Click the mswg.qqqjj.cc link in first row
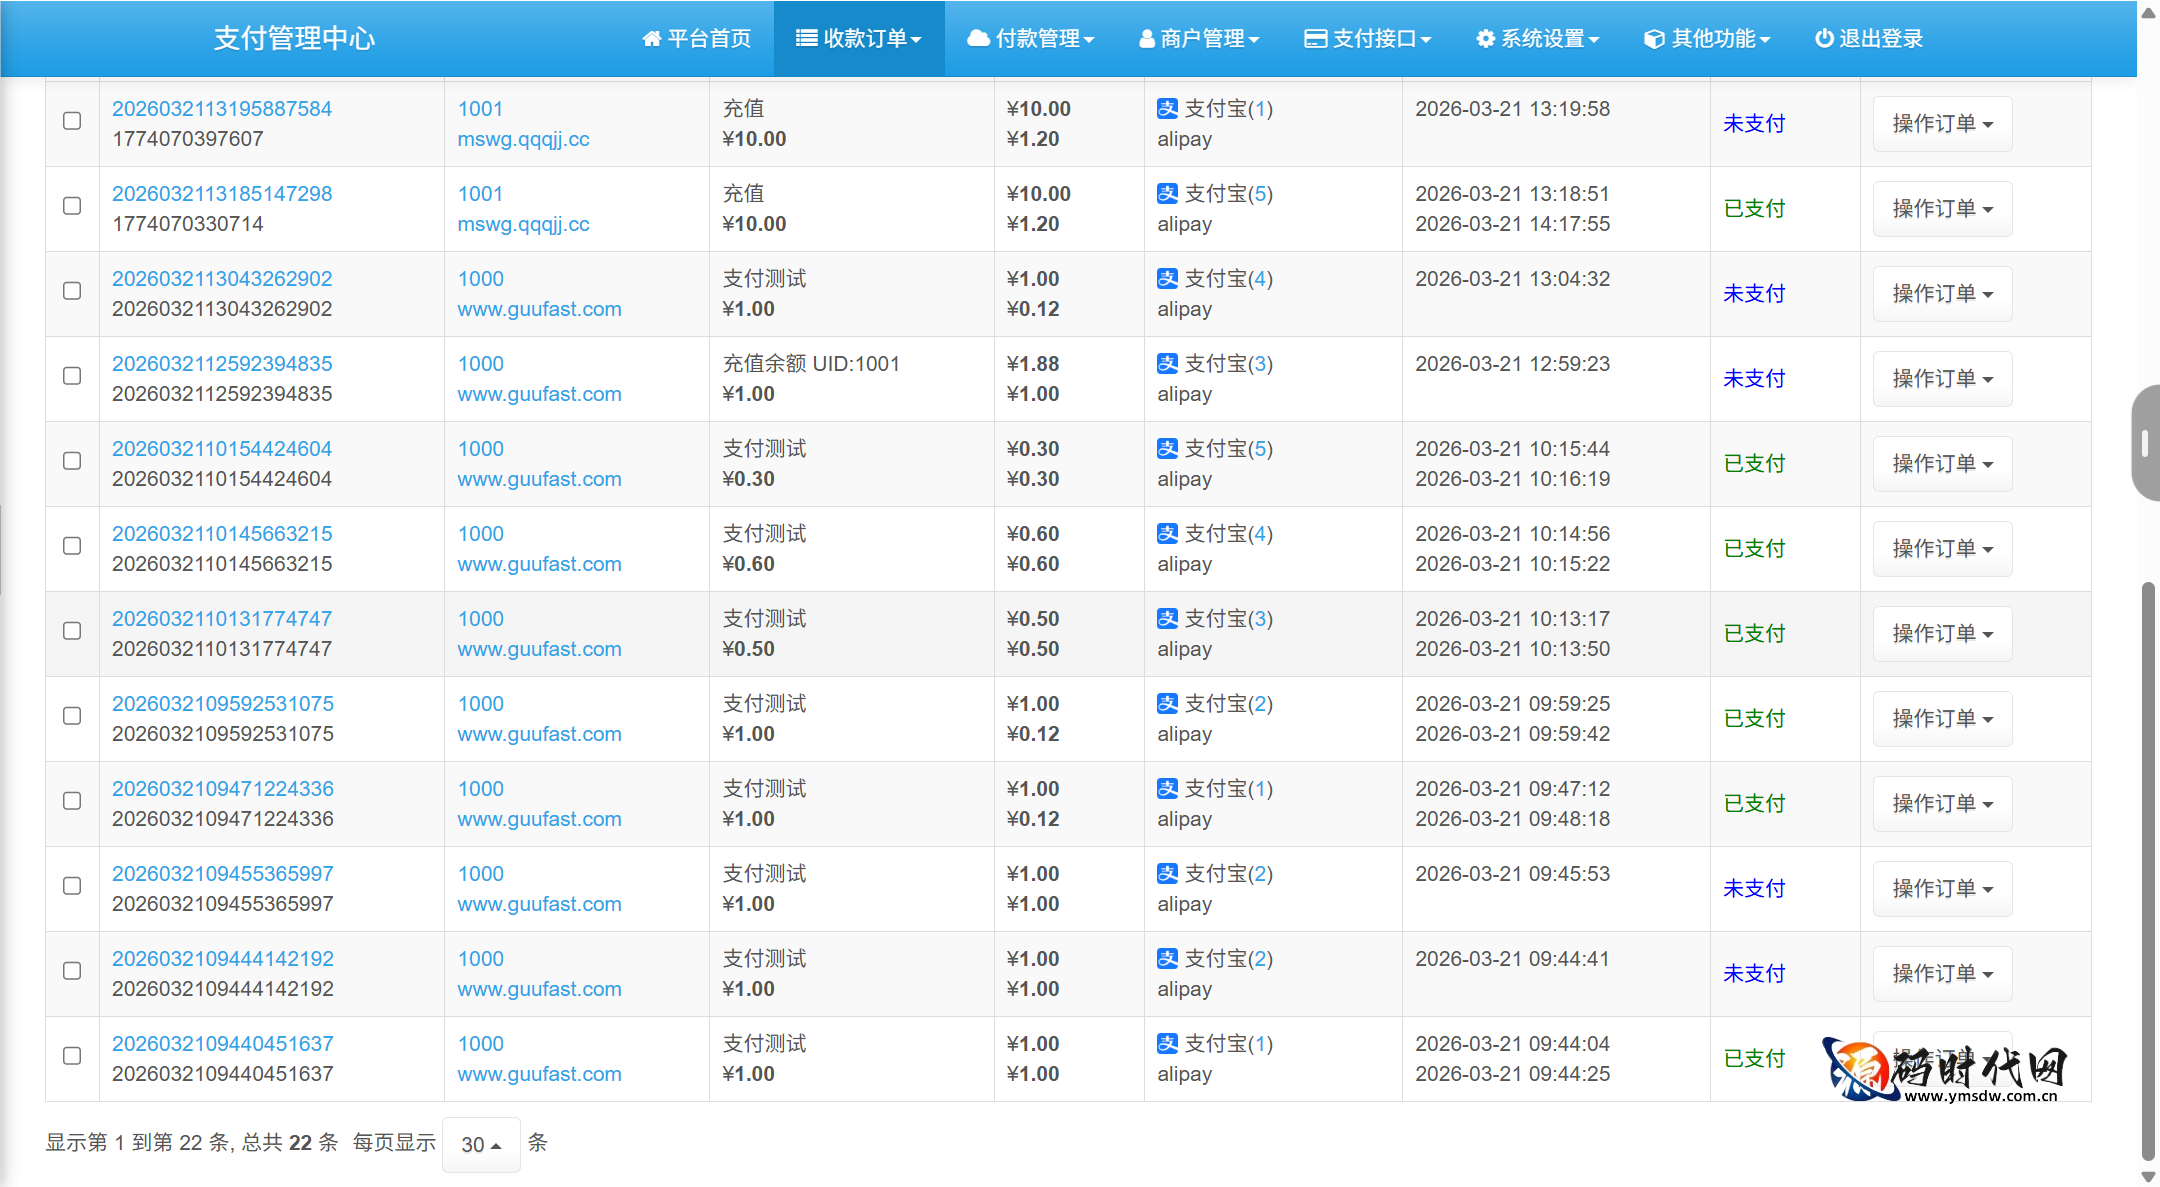Image resolution: width=2160 pixels, height=1187 pixels. 523,139
